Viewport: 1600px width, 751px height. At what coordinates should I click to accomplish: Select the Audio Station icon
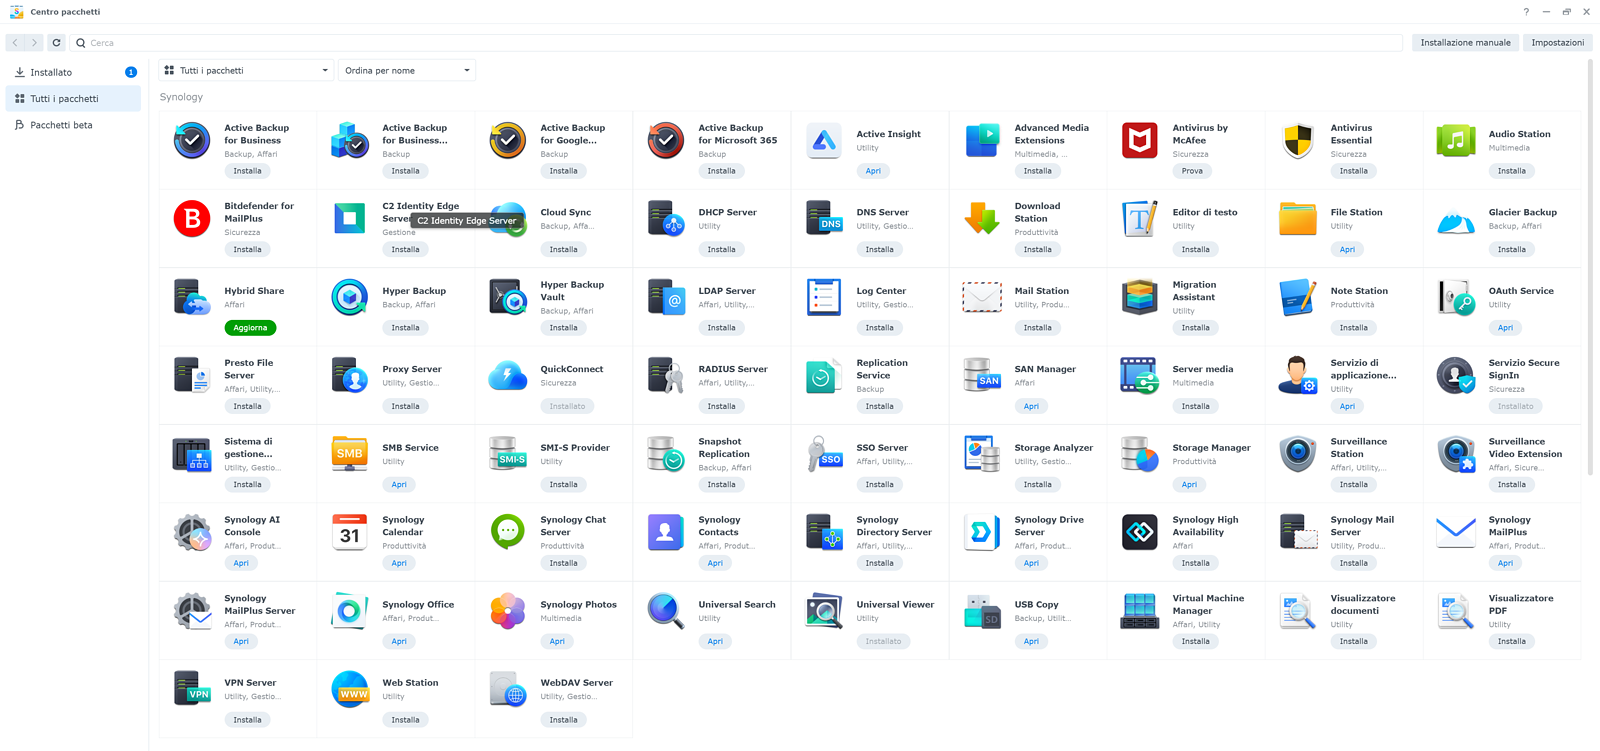click(1456, 141)
